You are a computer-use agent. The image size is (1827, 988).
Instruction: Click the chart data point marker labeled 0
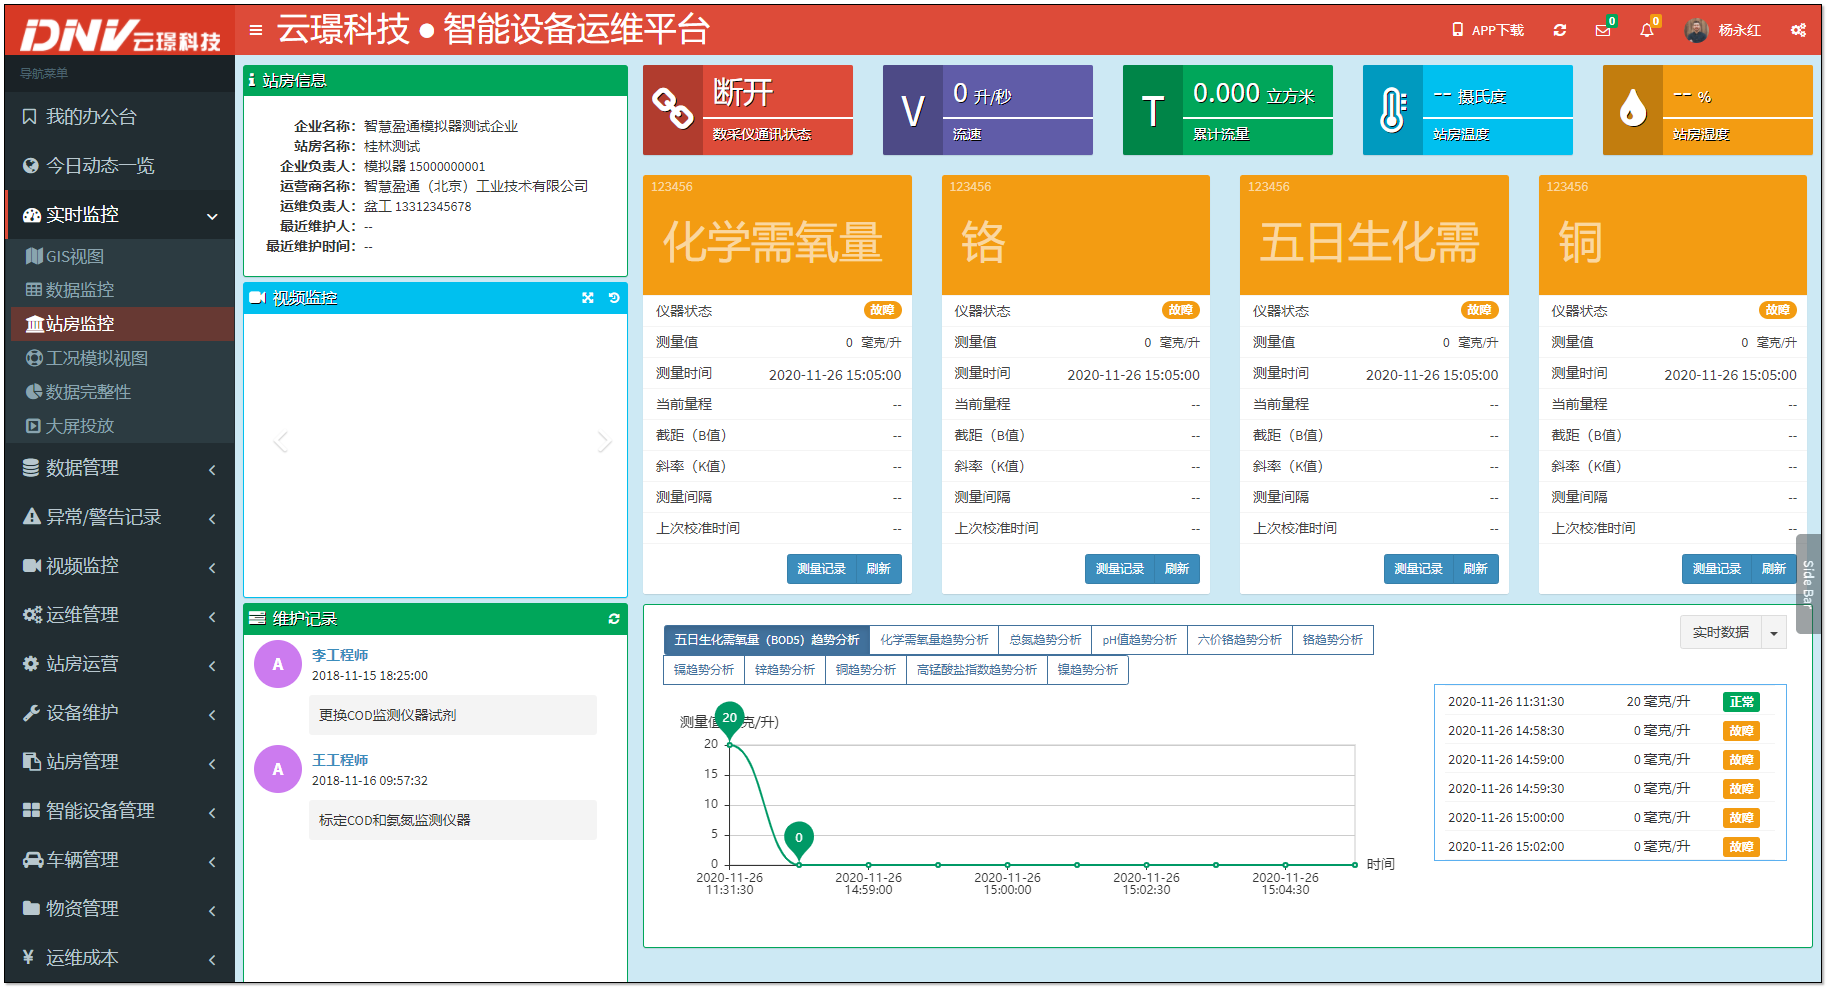[798, 839]
